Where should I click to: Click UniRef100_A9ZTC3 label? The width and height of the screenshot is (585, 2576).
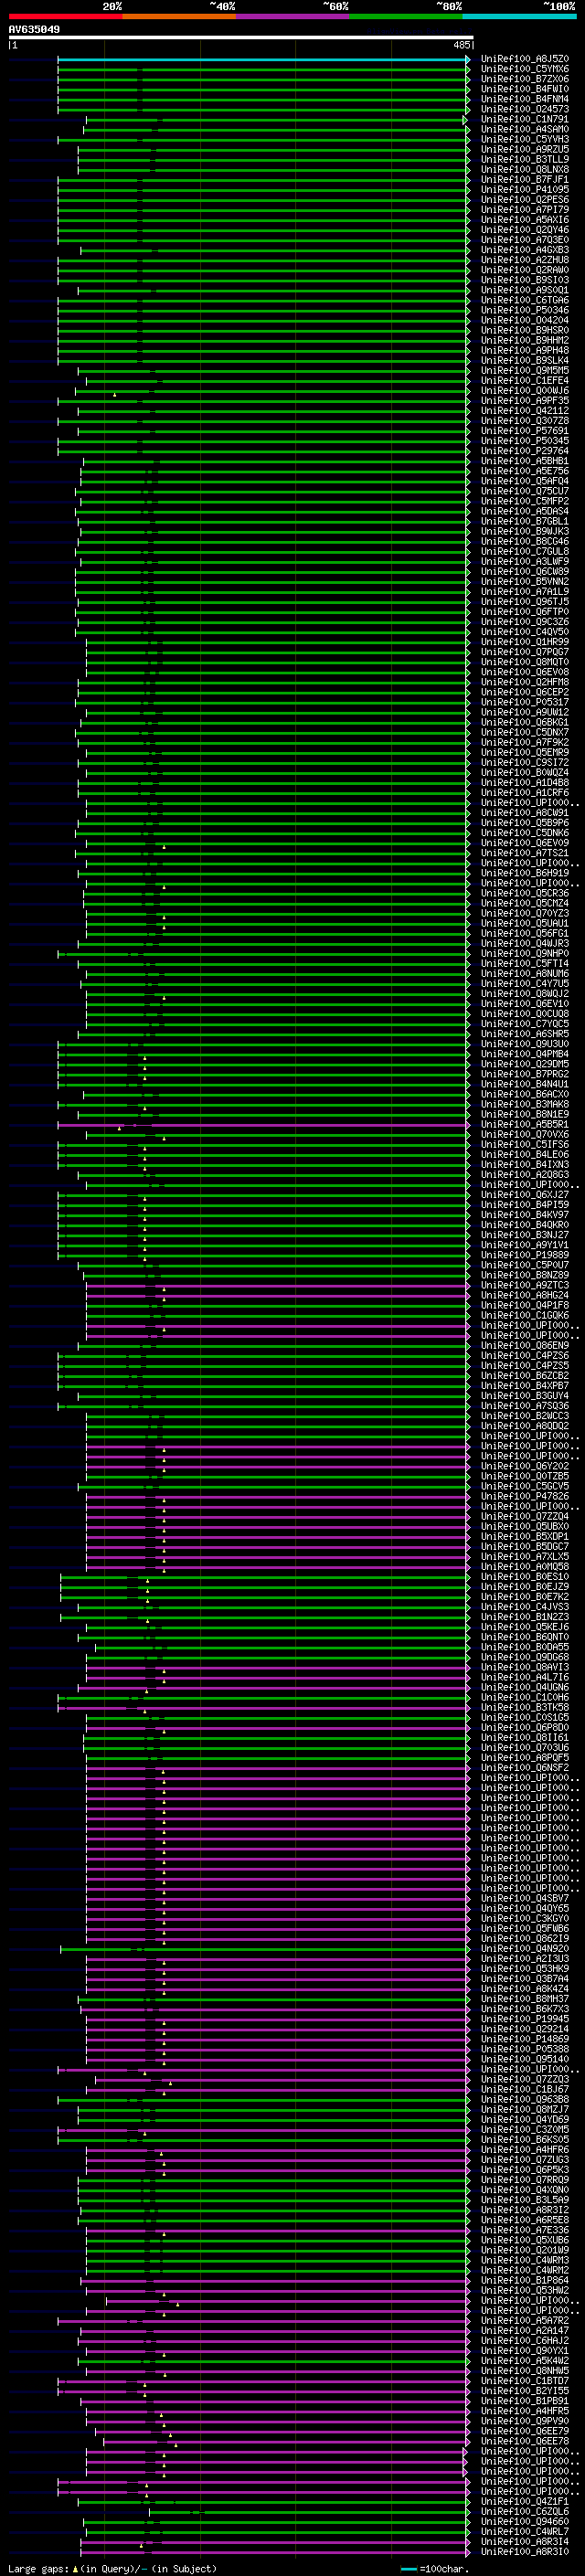525,1285
